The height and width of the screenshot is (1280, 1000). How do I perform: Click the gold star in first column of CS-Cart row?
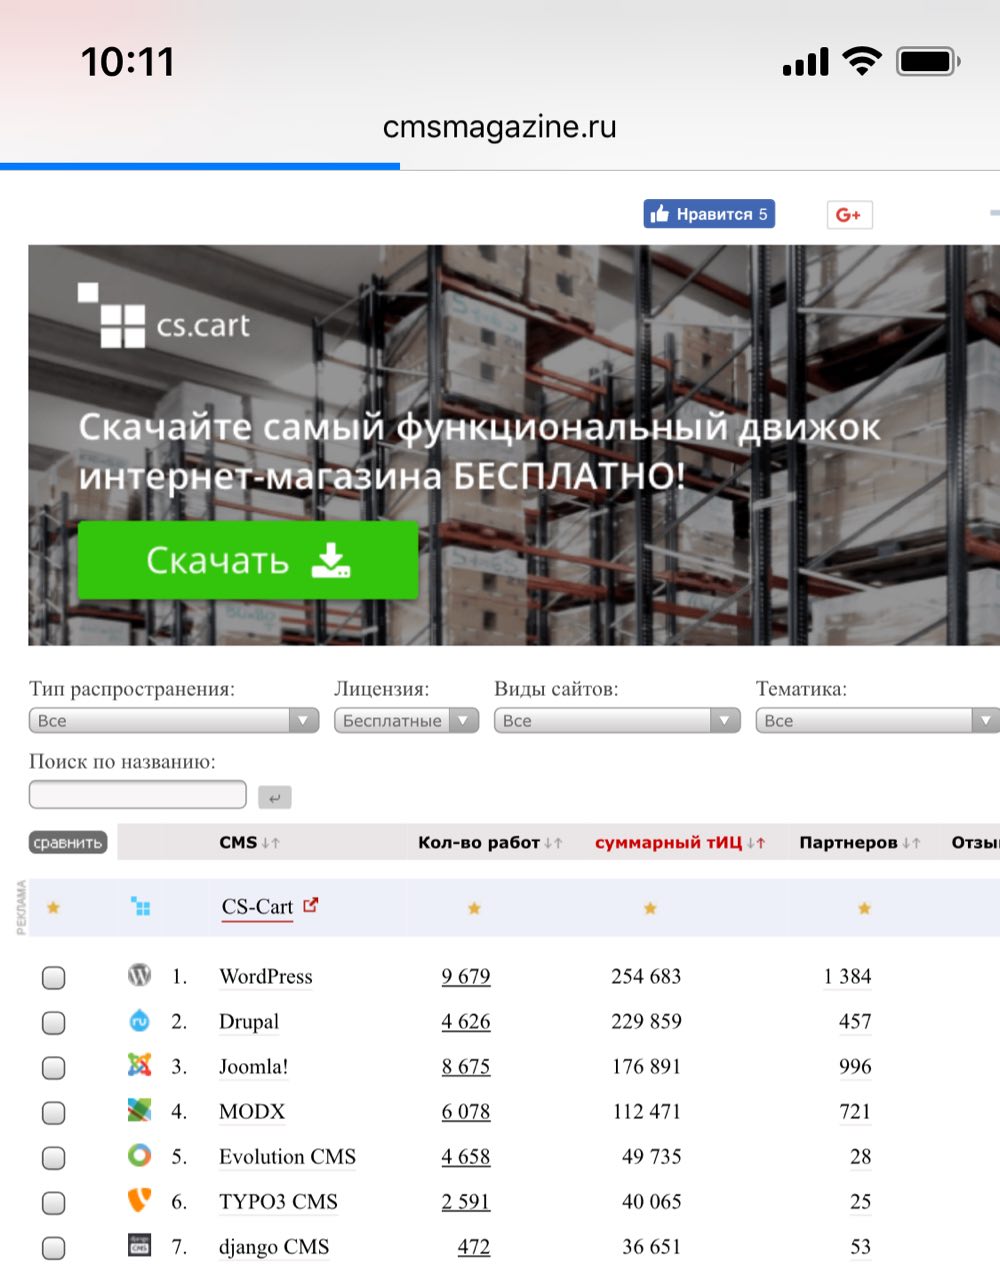pyautogui.click(x=53, y=908)
